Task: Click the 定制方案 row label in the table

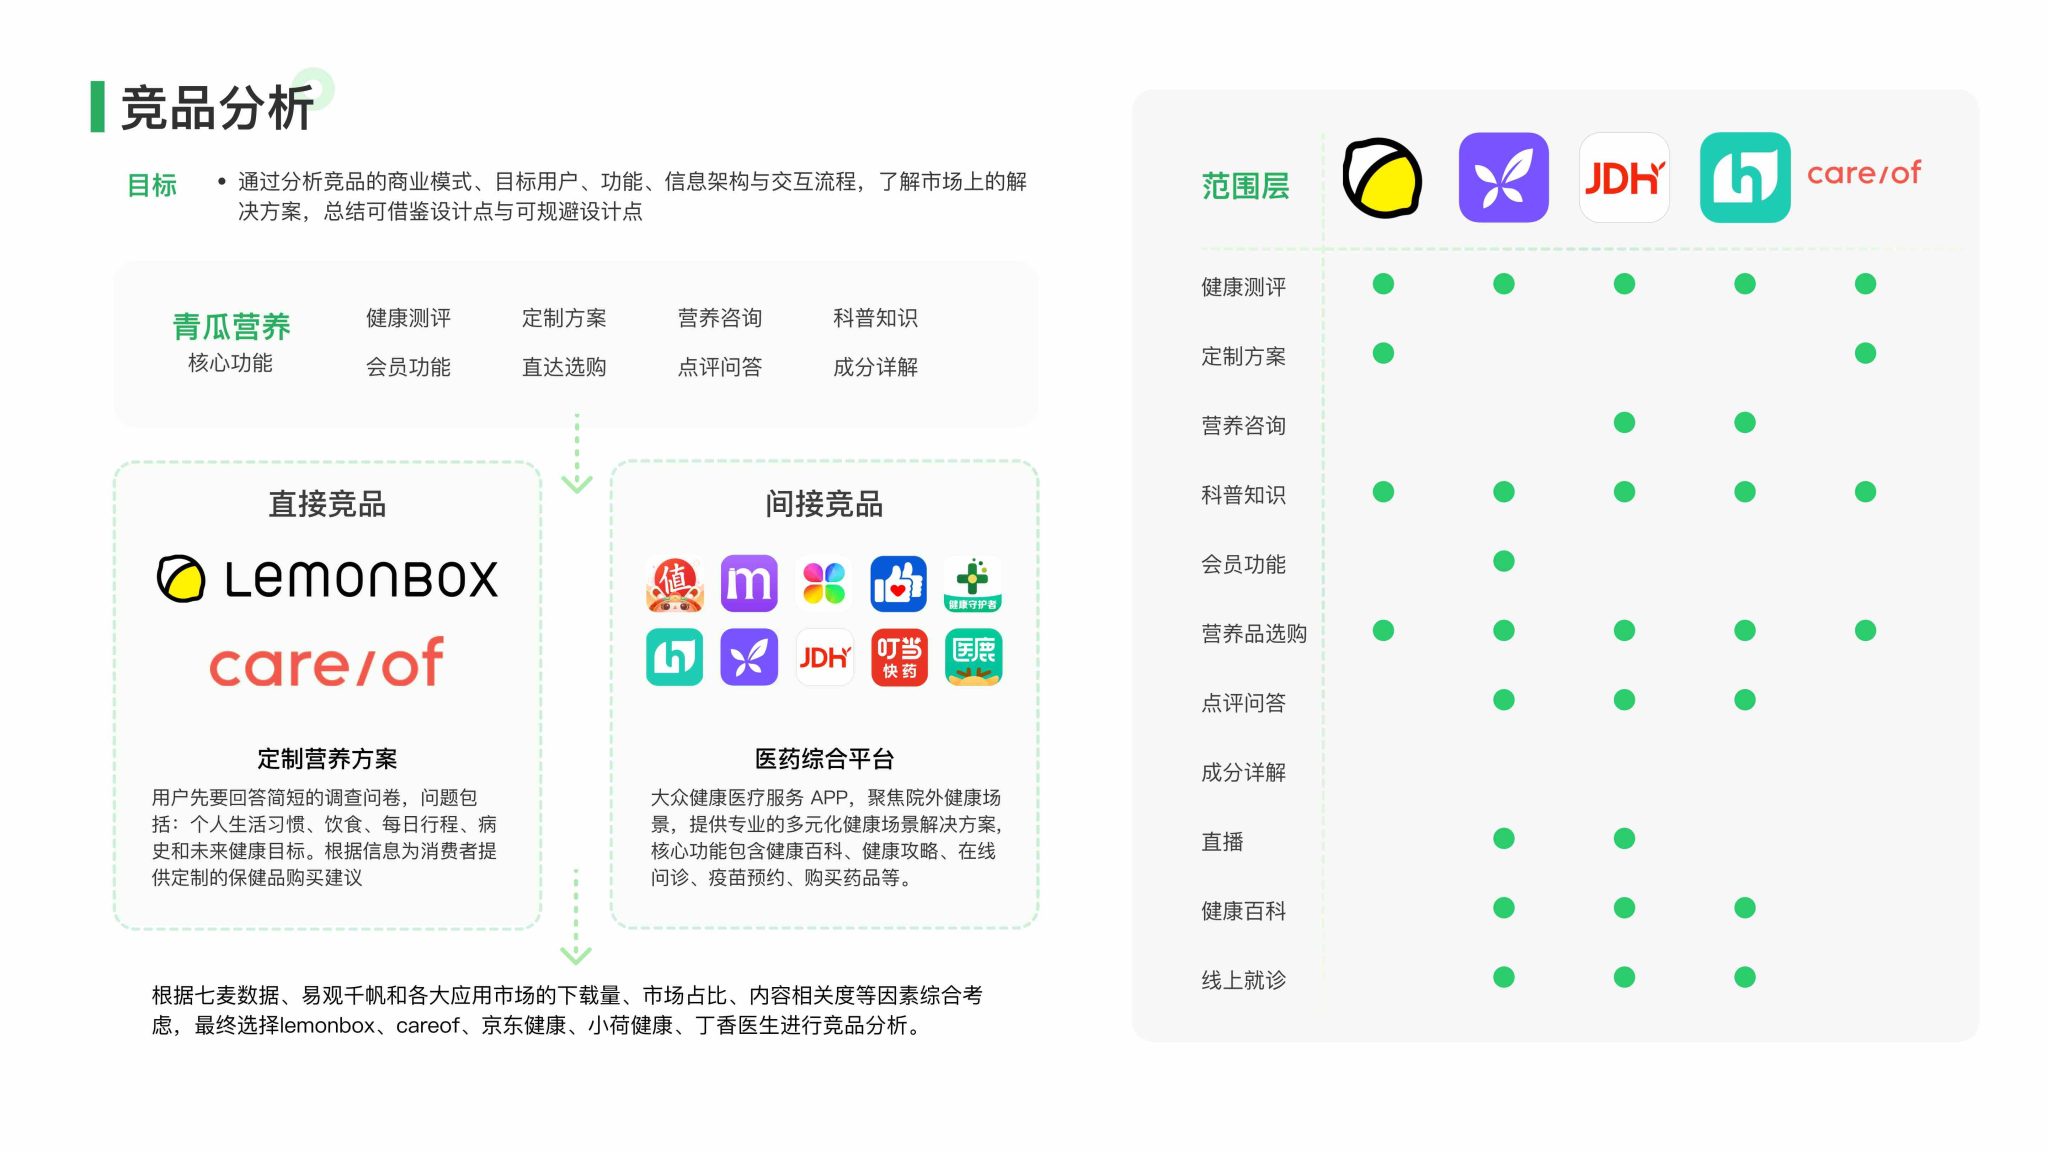Action: click(x=1243, y=356)
